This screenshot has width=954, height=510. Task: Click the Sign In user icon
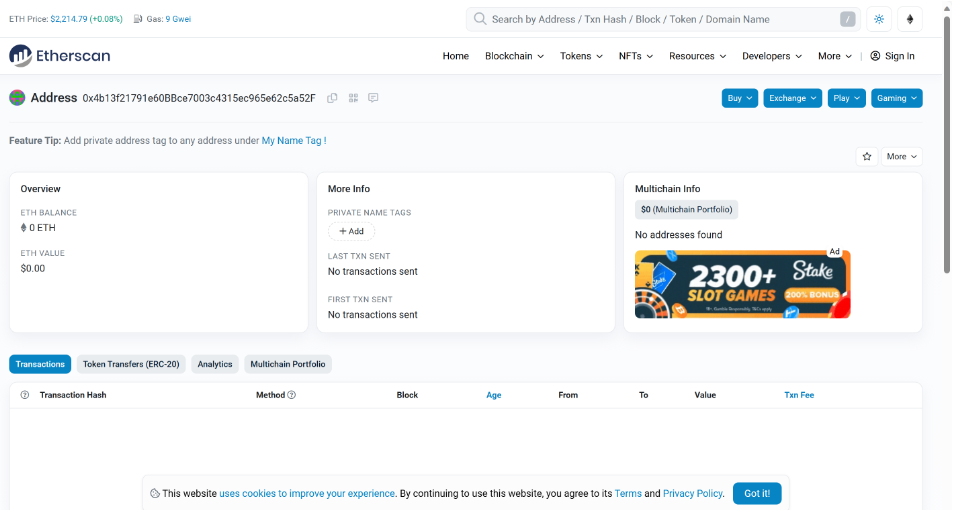(x=875, y=56)
